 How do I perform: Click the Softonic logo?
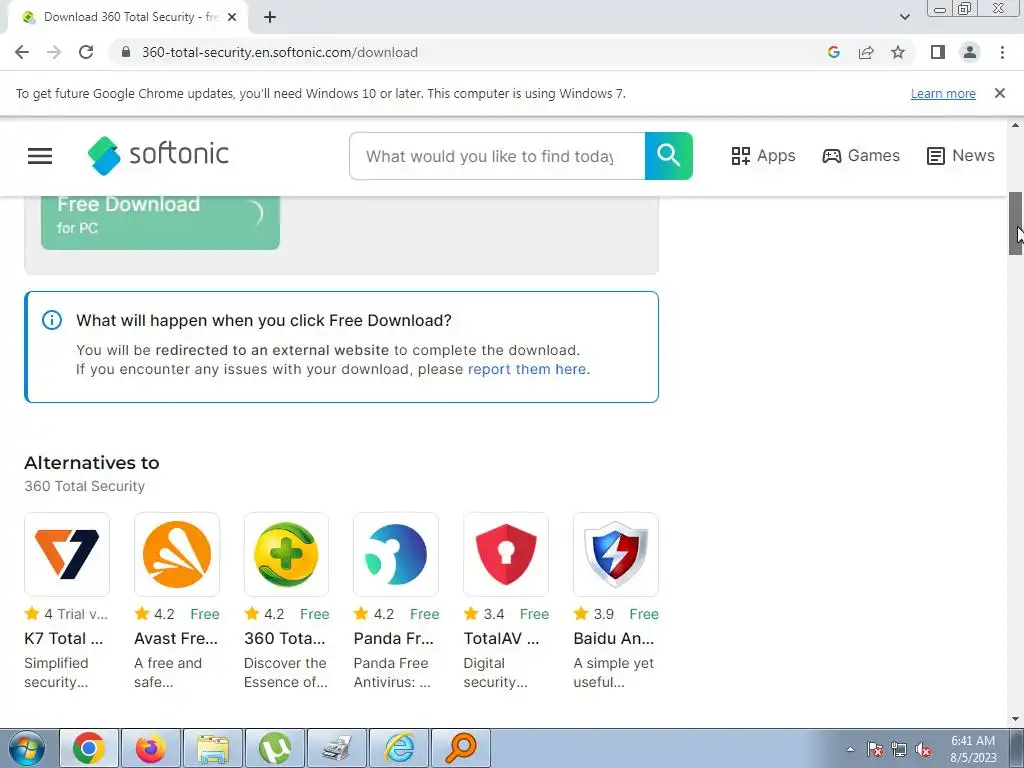coord(158,155)
